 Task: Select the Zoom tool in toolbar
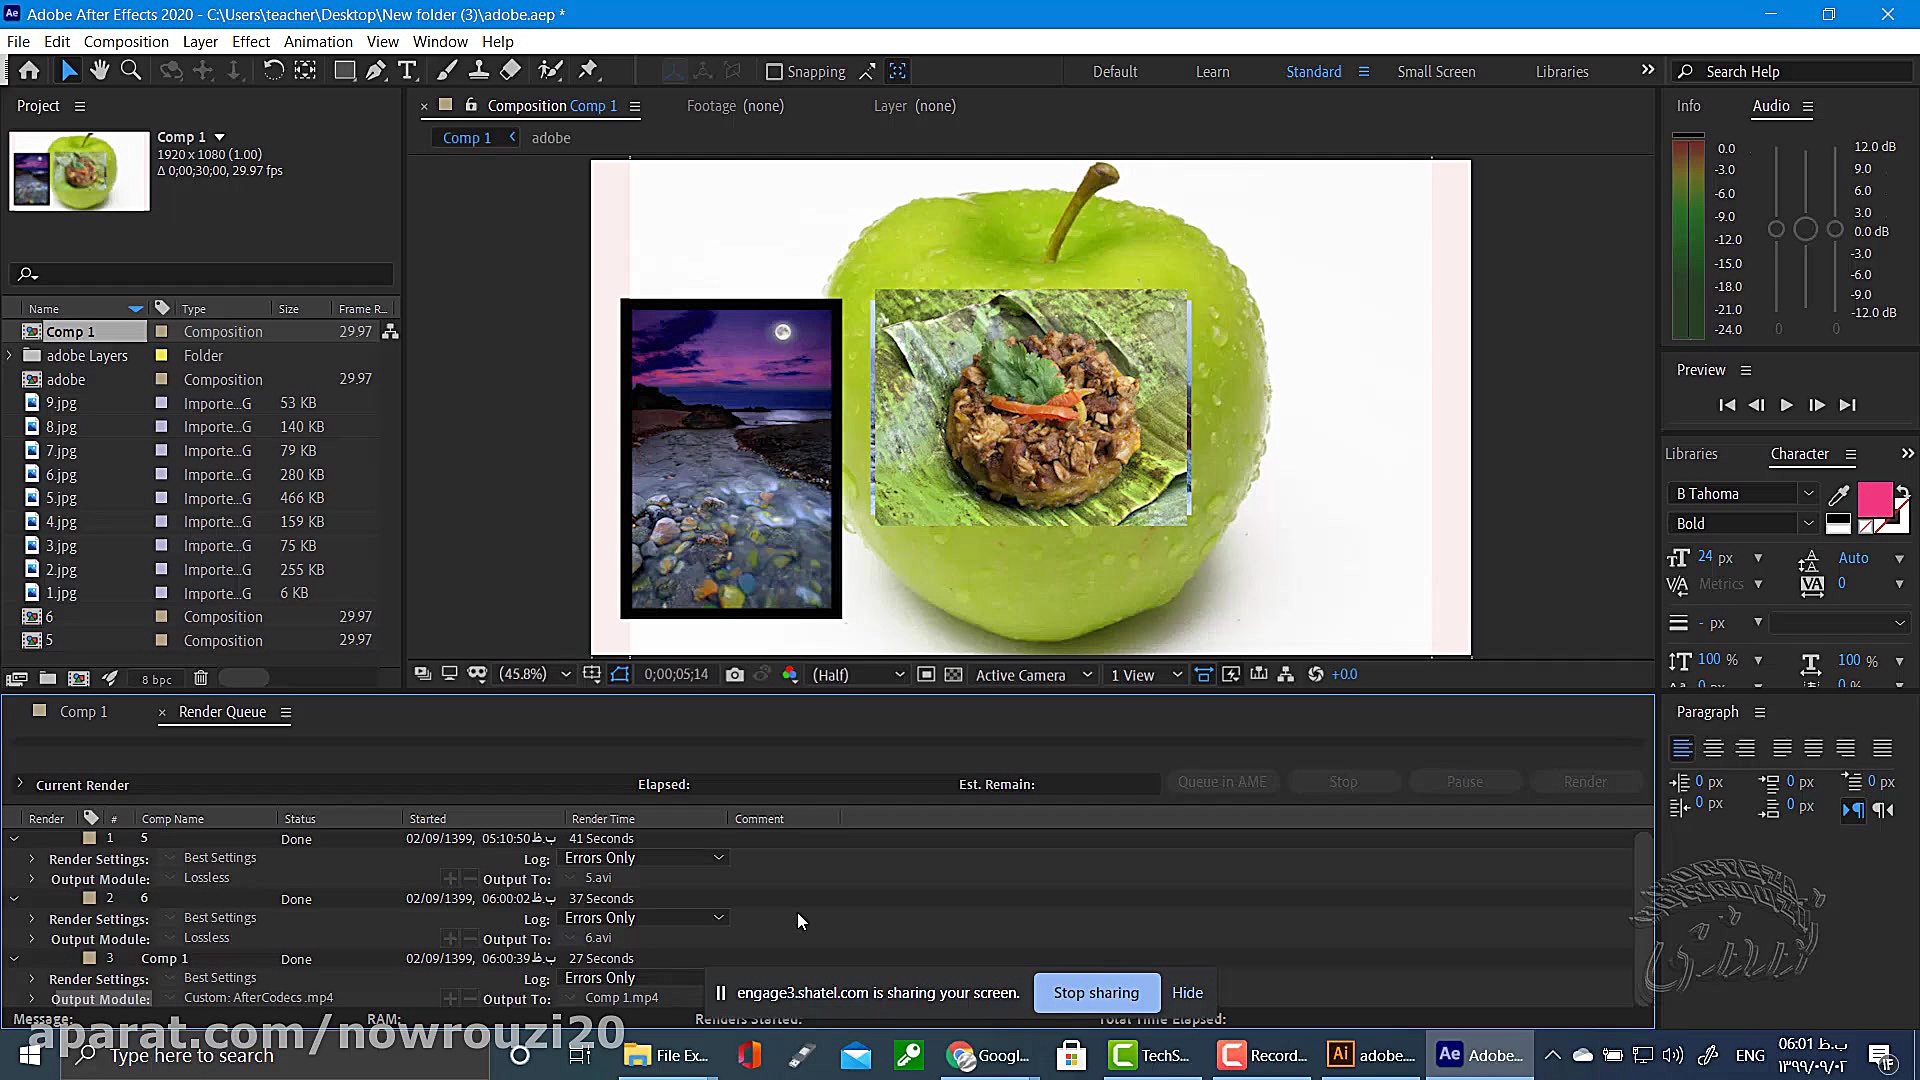click(x=131, y=70)
